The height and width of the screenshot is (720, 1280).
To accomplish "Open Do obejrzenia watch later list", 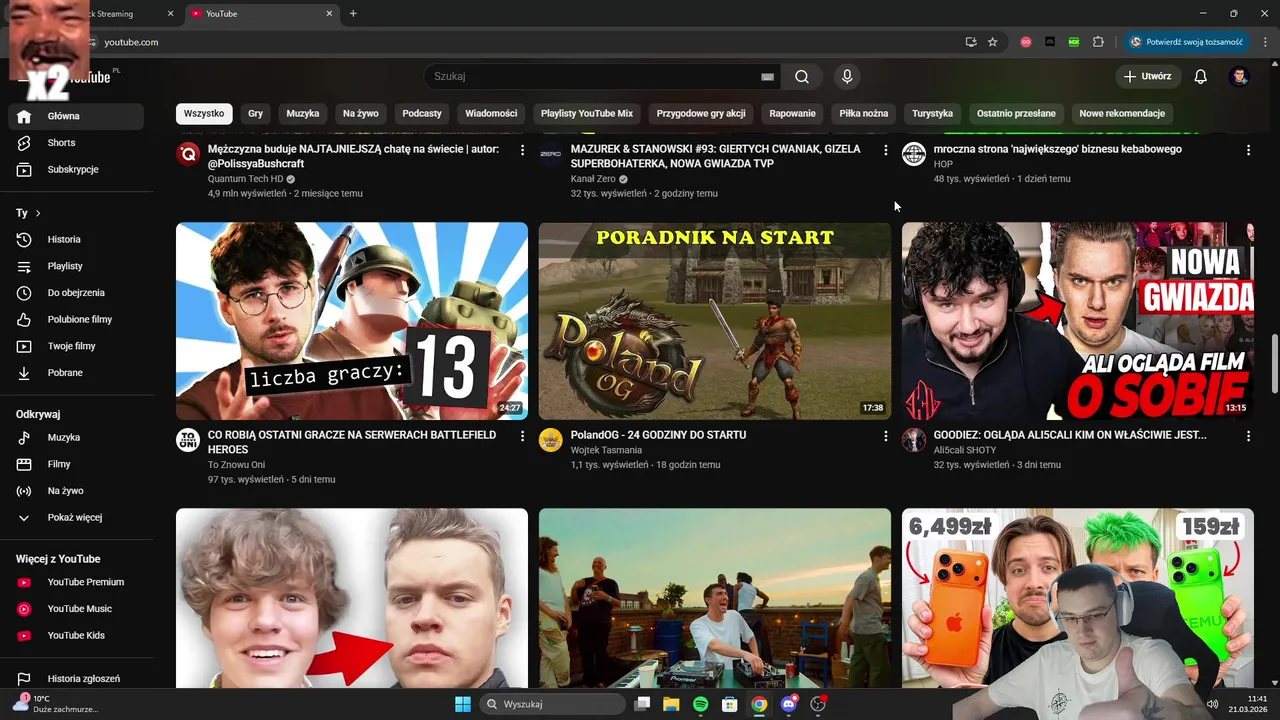I will point(77,293).
